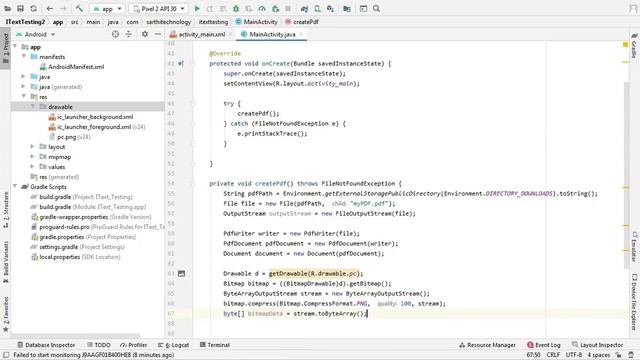Screen dimensions: 640x360
Task: Collapse all in the Project panel
Action: click(x=129, y=34)
